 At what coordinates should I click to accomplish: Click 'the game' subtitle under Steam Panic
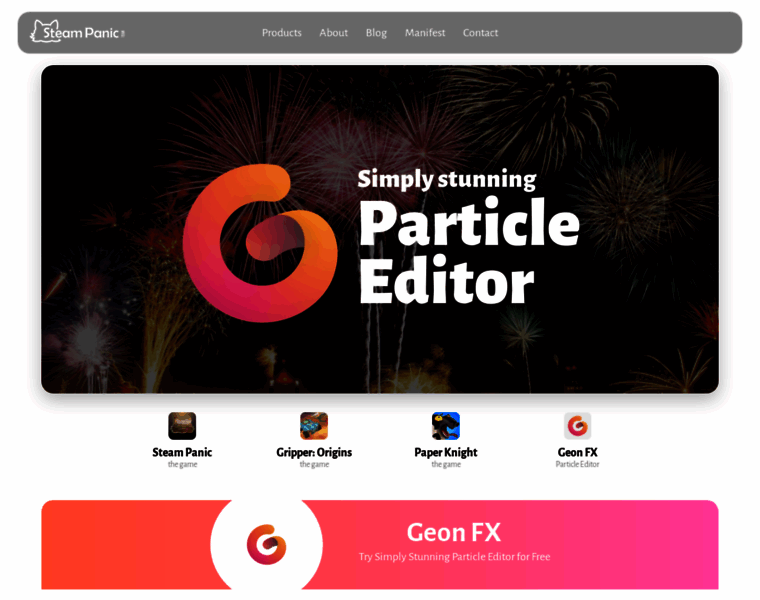(182, 464)
